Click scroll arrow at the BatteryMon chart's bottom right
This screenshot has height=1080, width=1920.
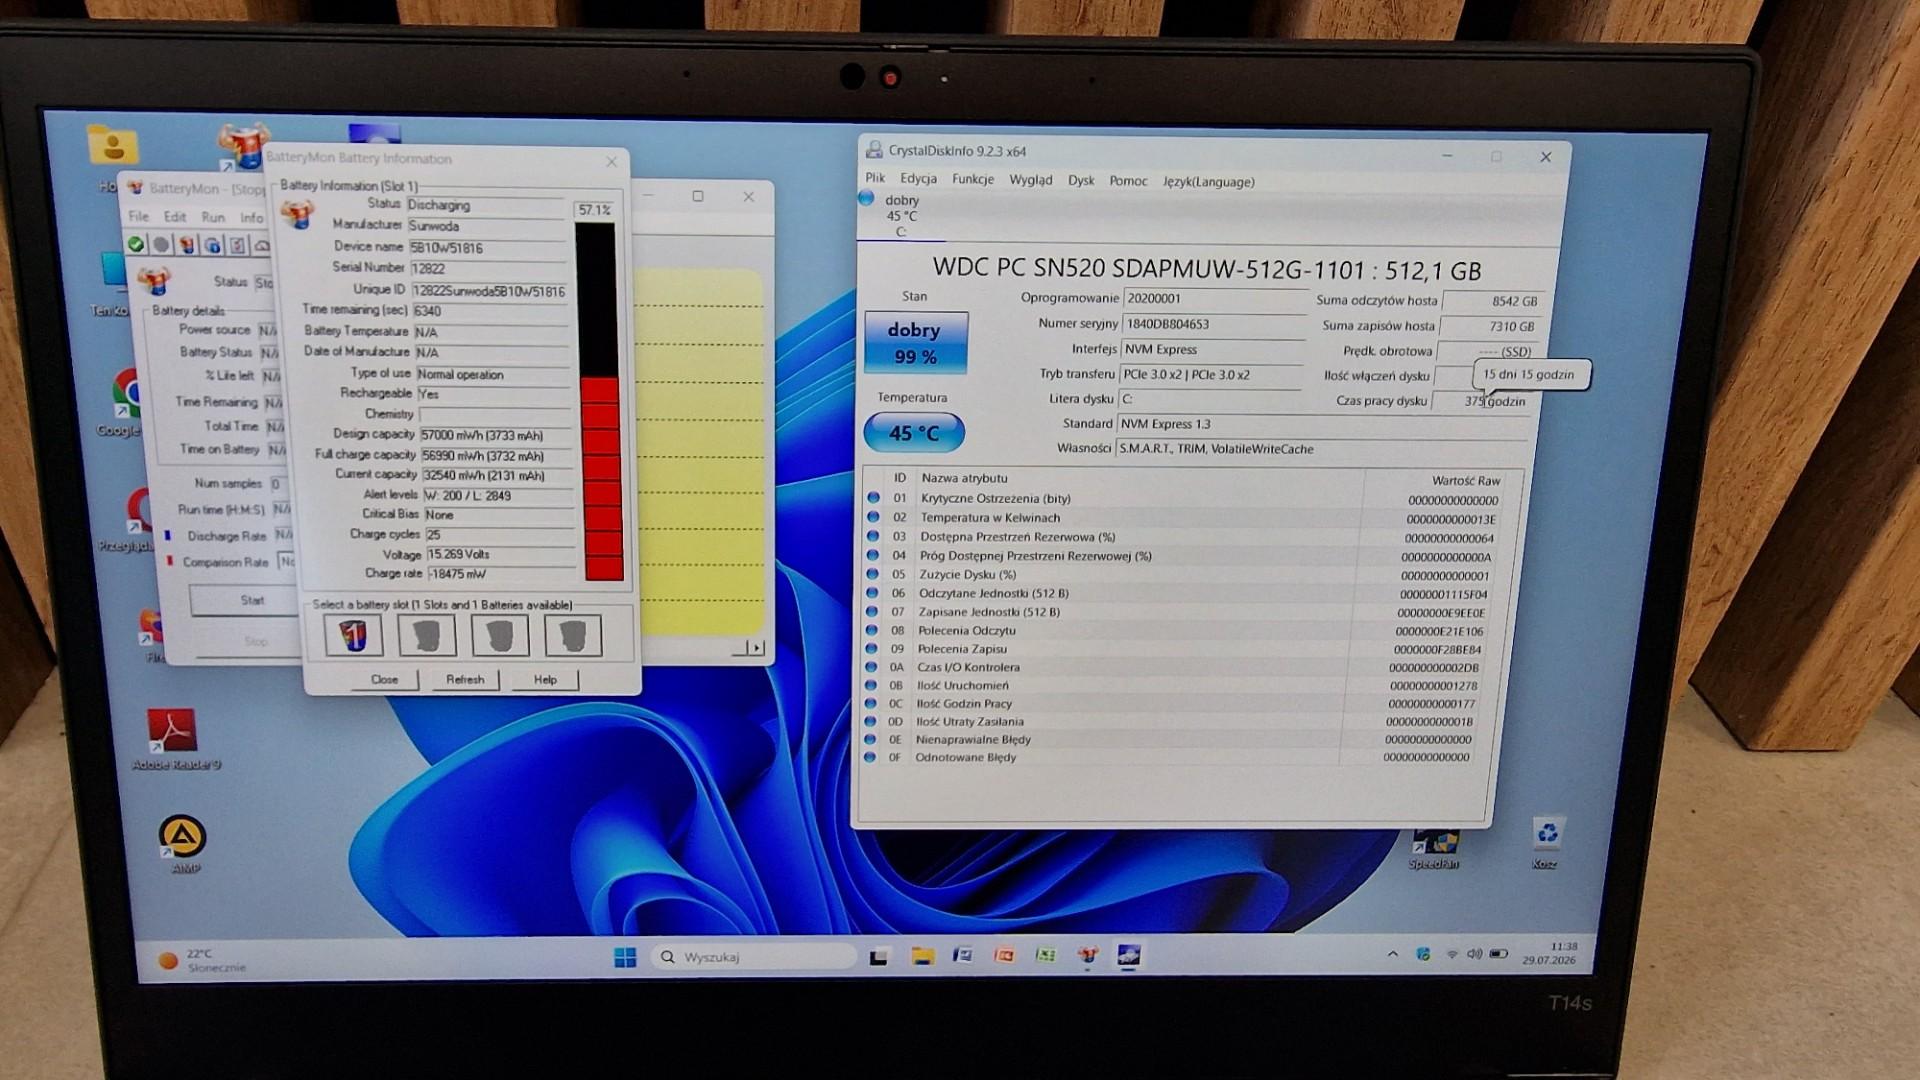click(x=757, y=648)
